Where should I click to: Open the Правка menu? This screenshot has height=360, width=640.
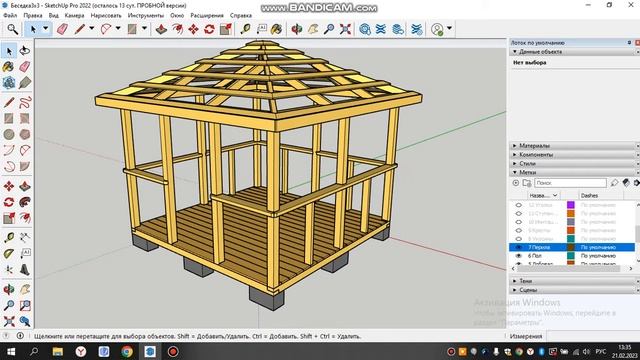pos(33,16)
